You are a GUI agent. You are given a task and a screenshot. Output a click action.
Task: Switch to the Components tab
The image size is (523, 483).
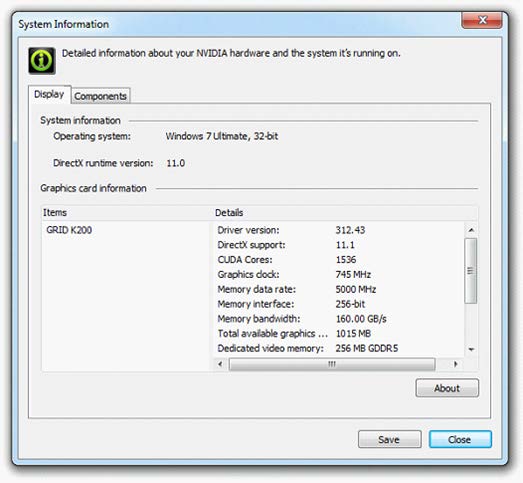(x=100, y=96)
